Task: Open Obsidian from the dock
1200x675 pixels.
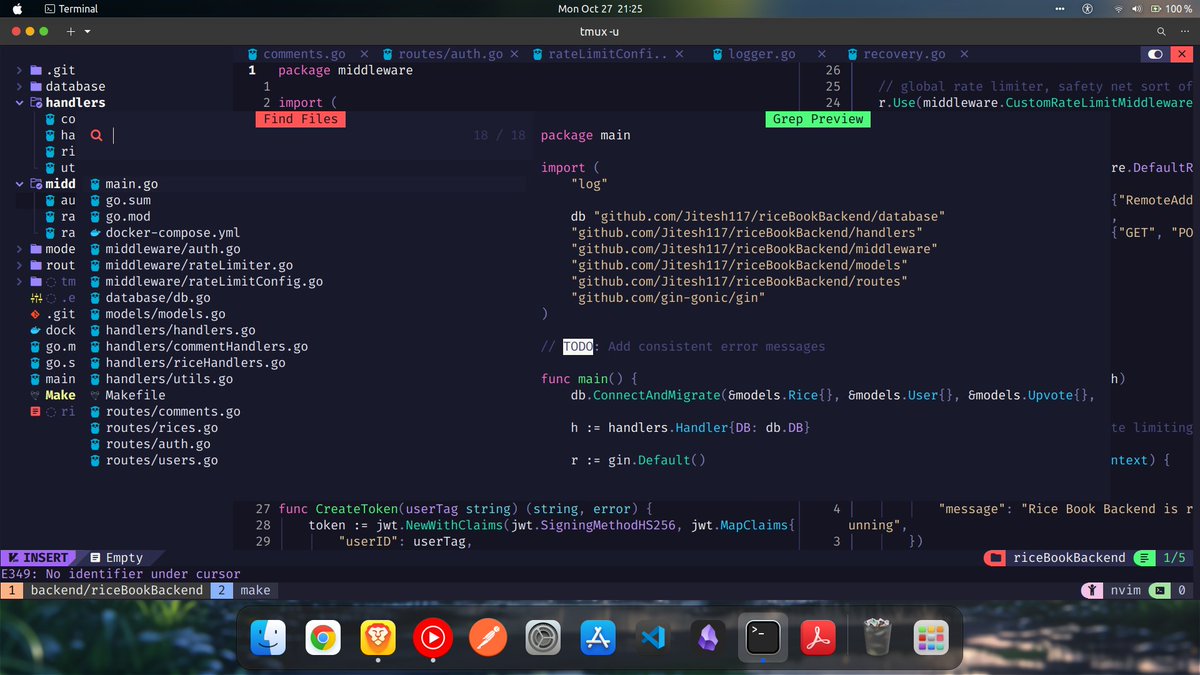Action: (708, 636)
